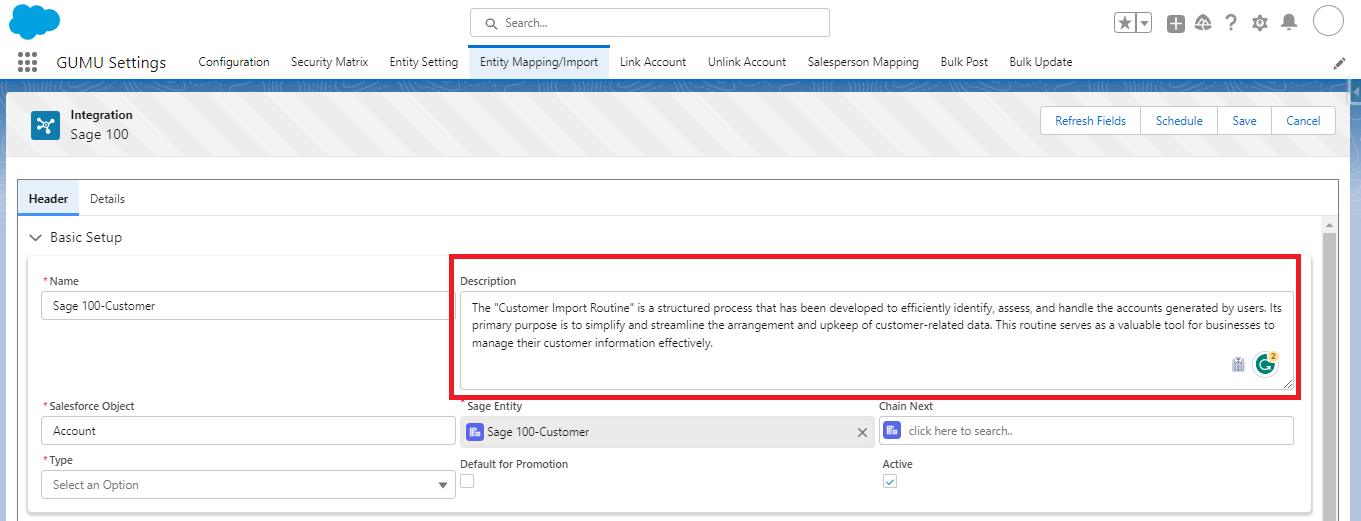Click the pencil edit navigation icon

coord(1339,63)
